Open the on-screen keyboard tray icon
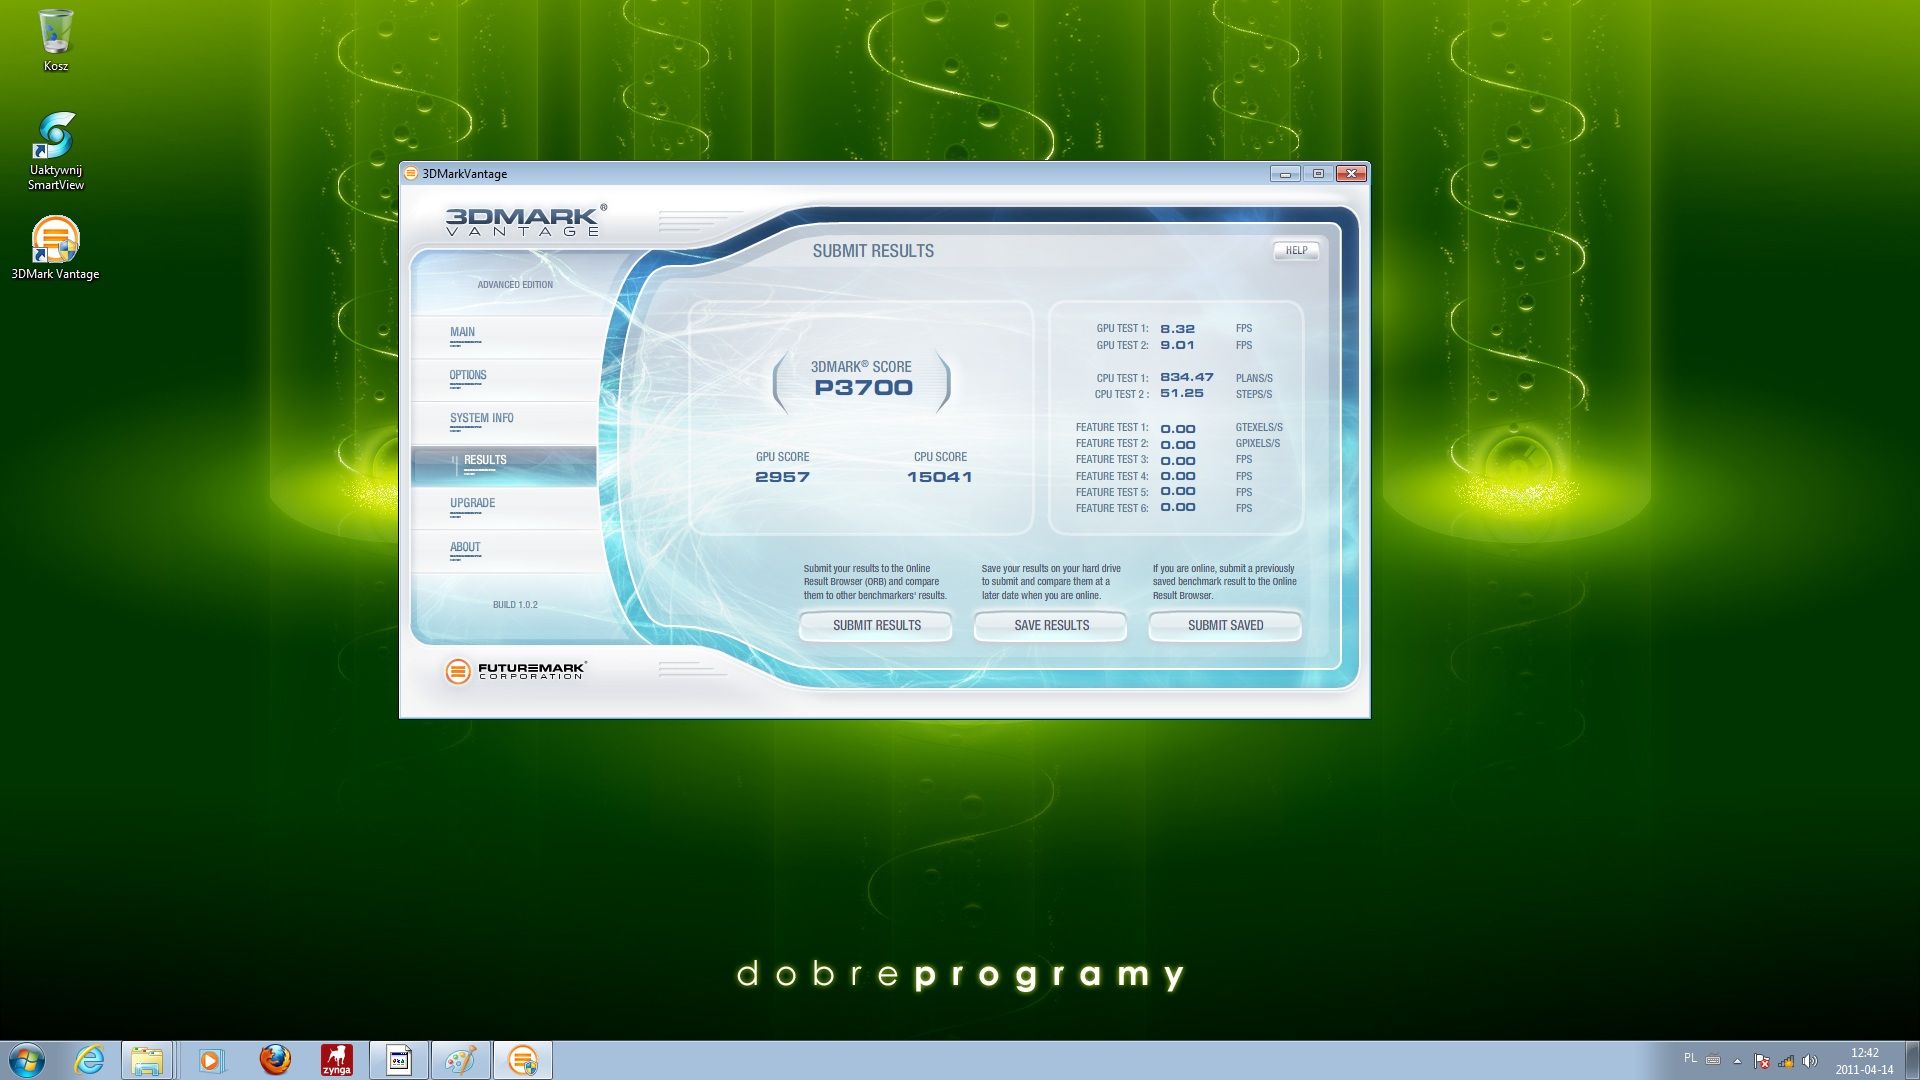 tap(1713, 1060)
